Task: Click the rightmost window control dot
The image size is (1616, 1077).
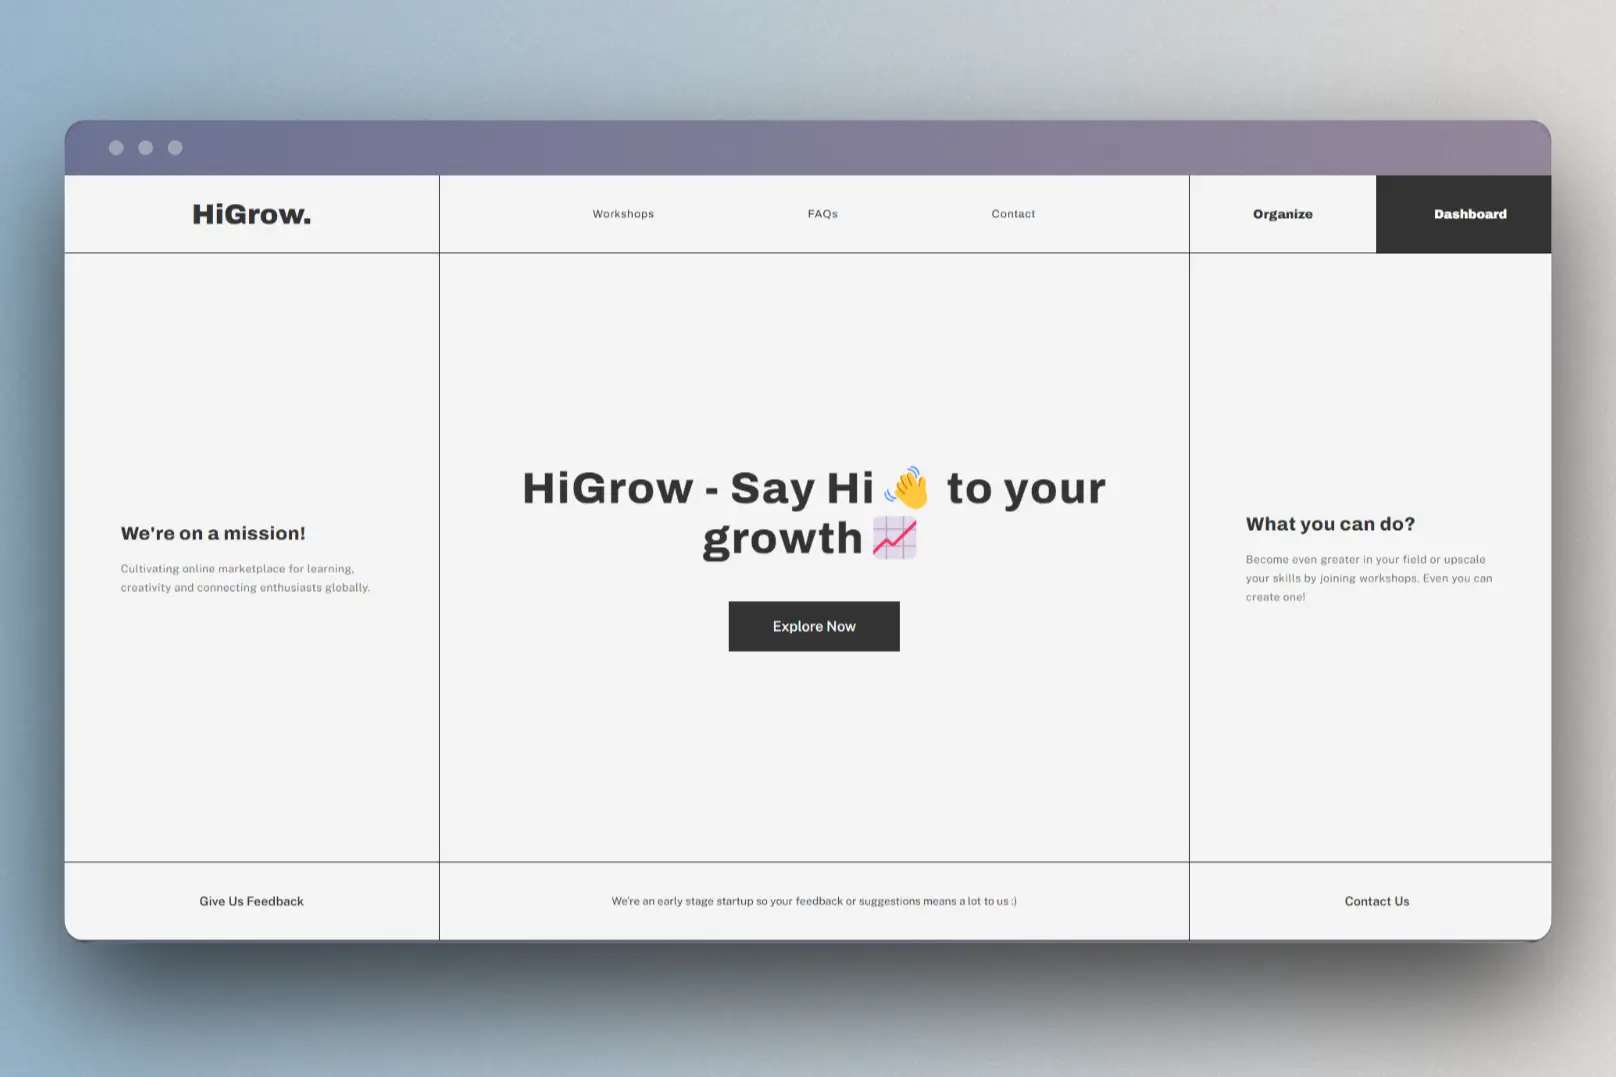Action: point(174,147)
